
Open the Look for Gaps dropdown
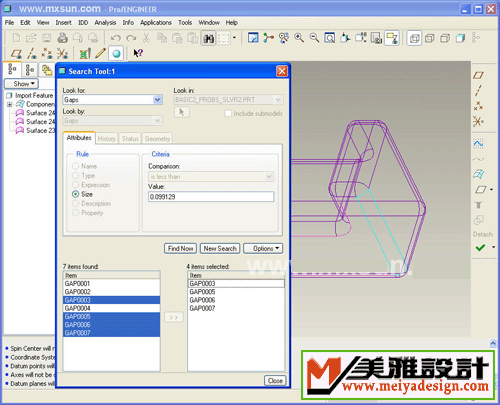click(x=157, y=100)
